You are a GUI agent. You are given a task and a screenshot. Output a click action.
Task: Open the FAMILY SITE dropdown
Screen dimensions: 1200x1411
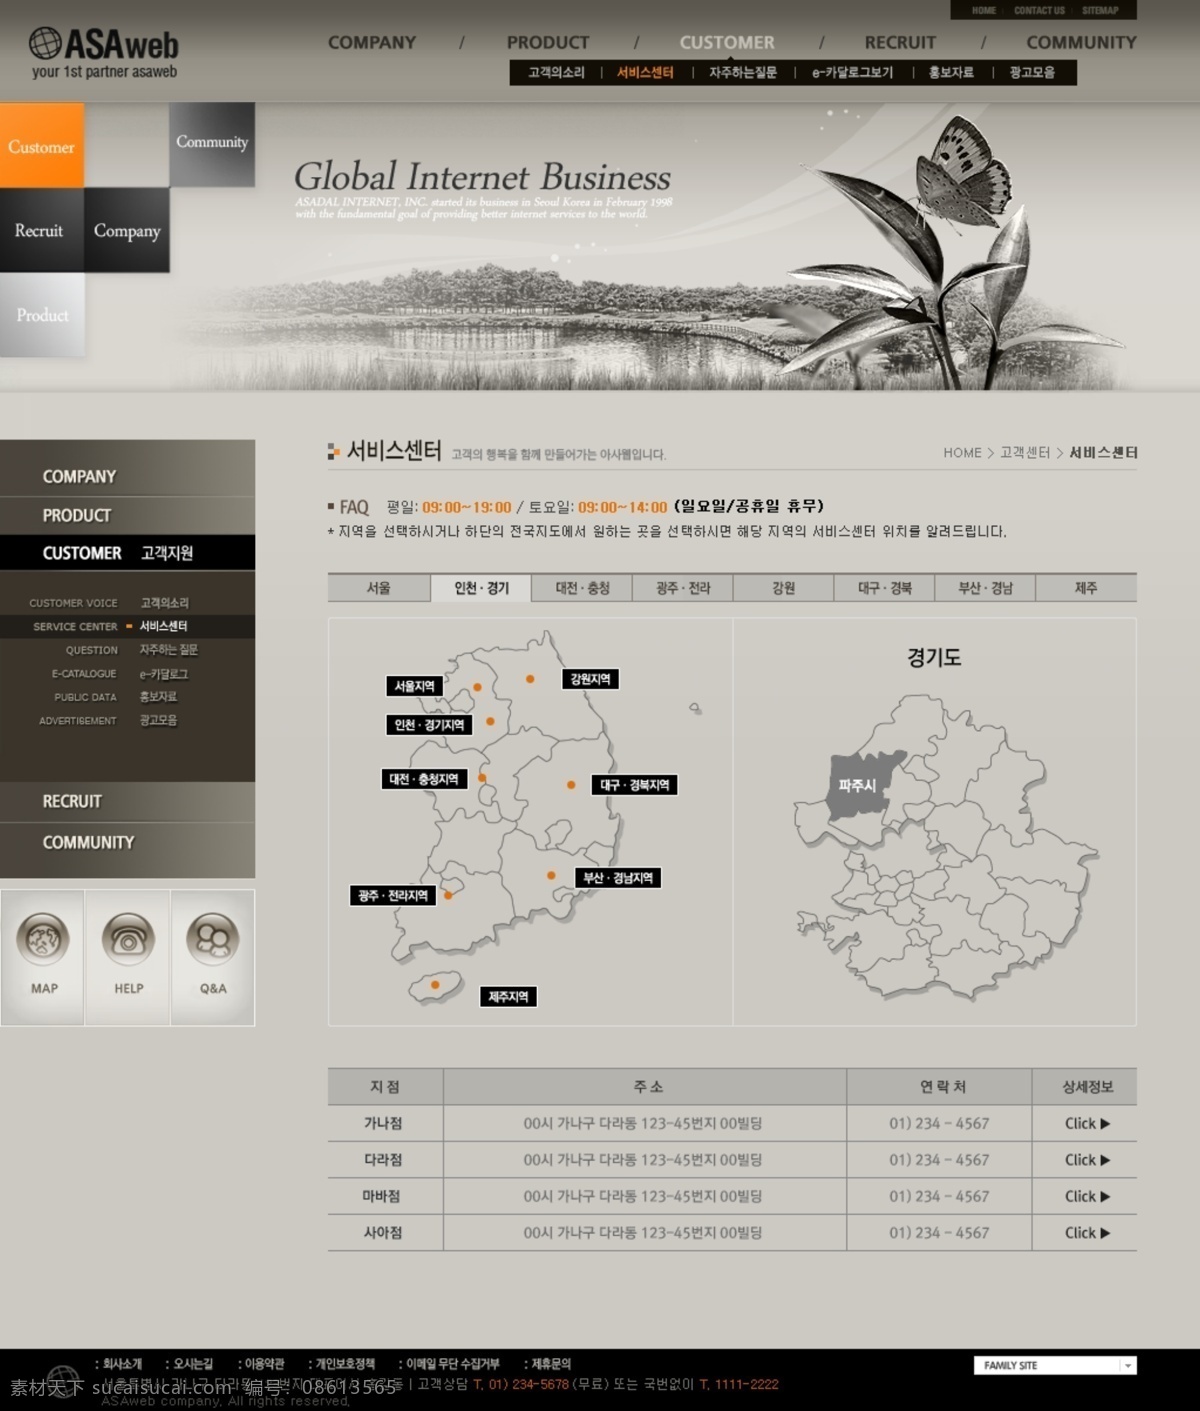pos(1055,1365)
